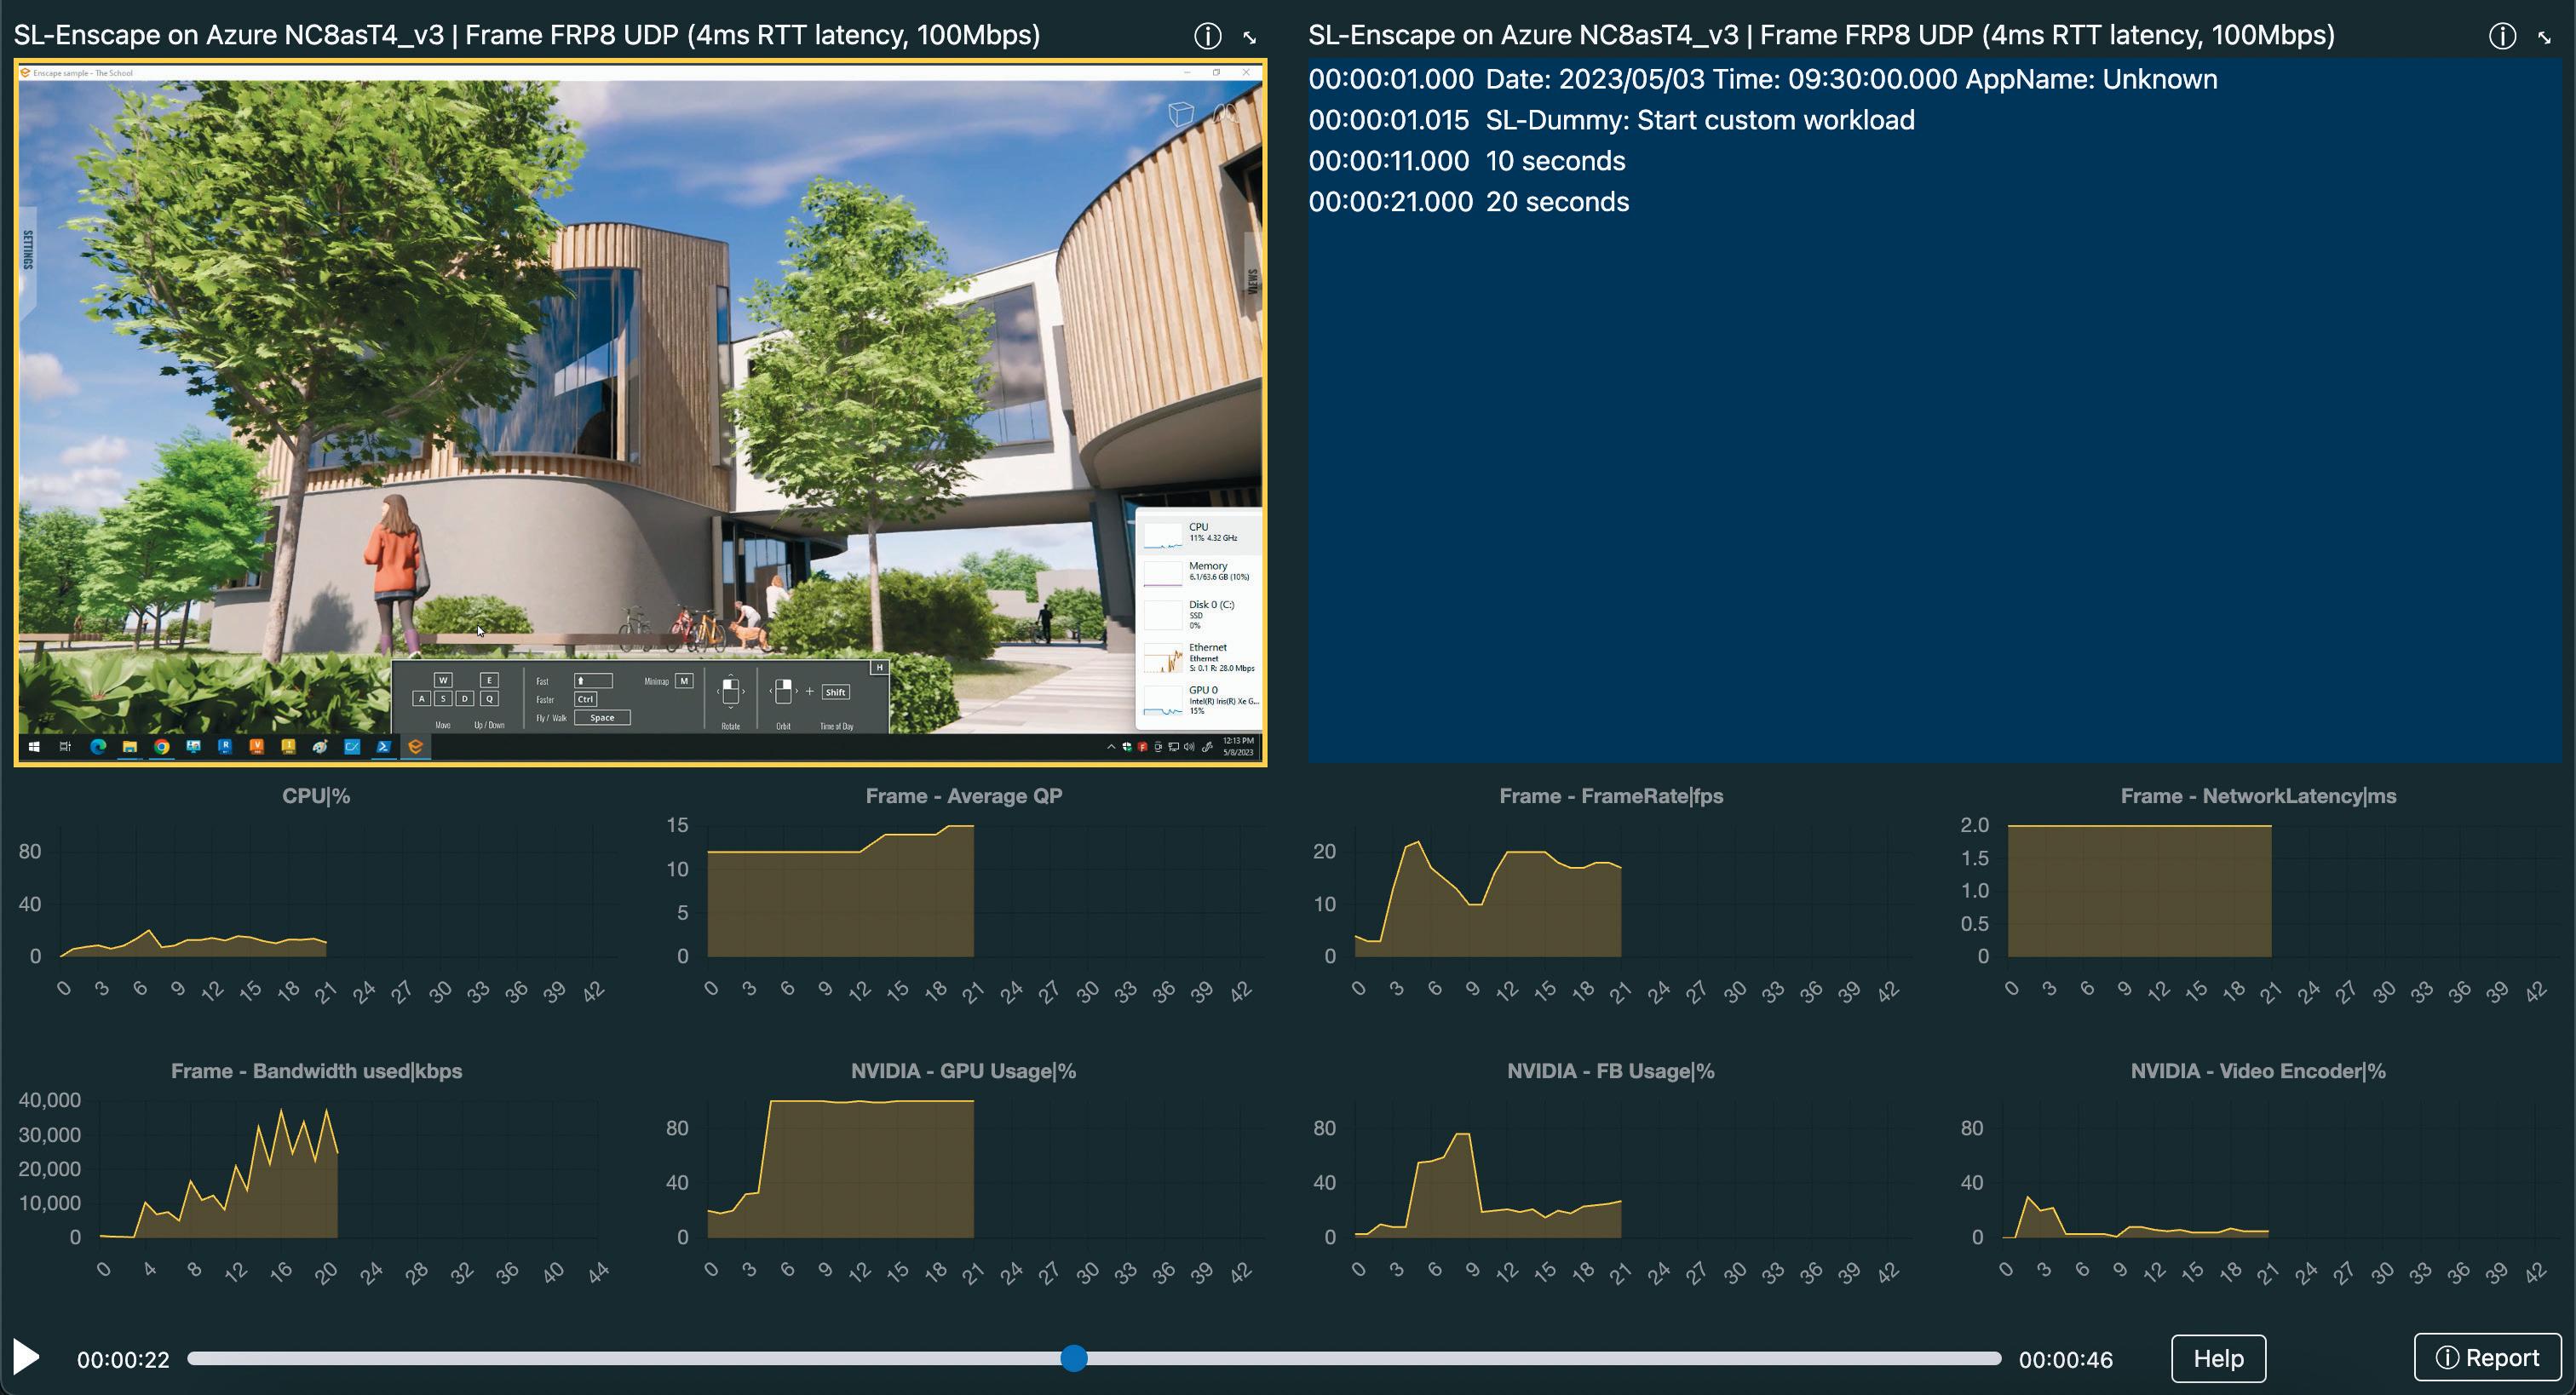Image resolution: width=2576 pixels, height=1395 pixels.
Task: Click the Frame - Bandwidth used|kbps chart title
Action: click(316, 1071)
